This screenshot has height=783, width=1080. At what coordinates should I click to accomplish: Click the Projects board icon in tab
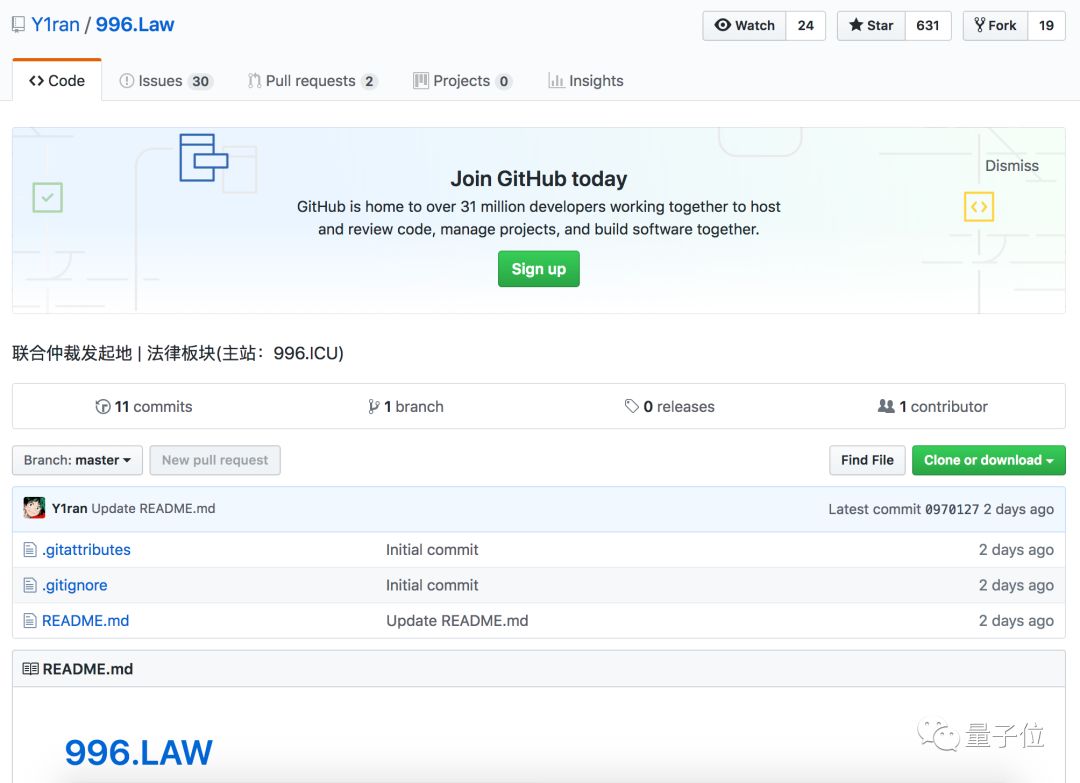click(421, 81)
